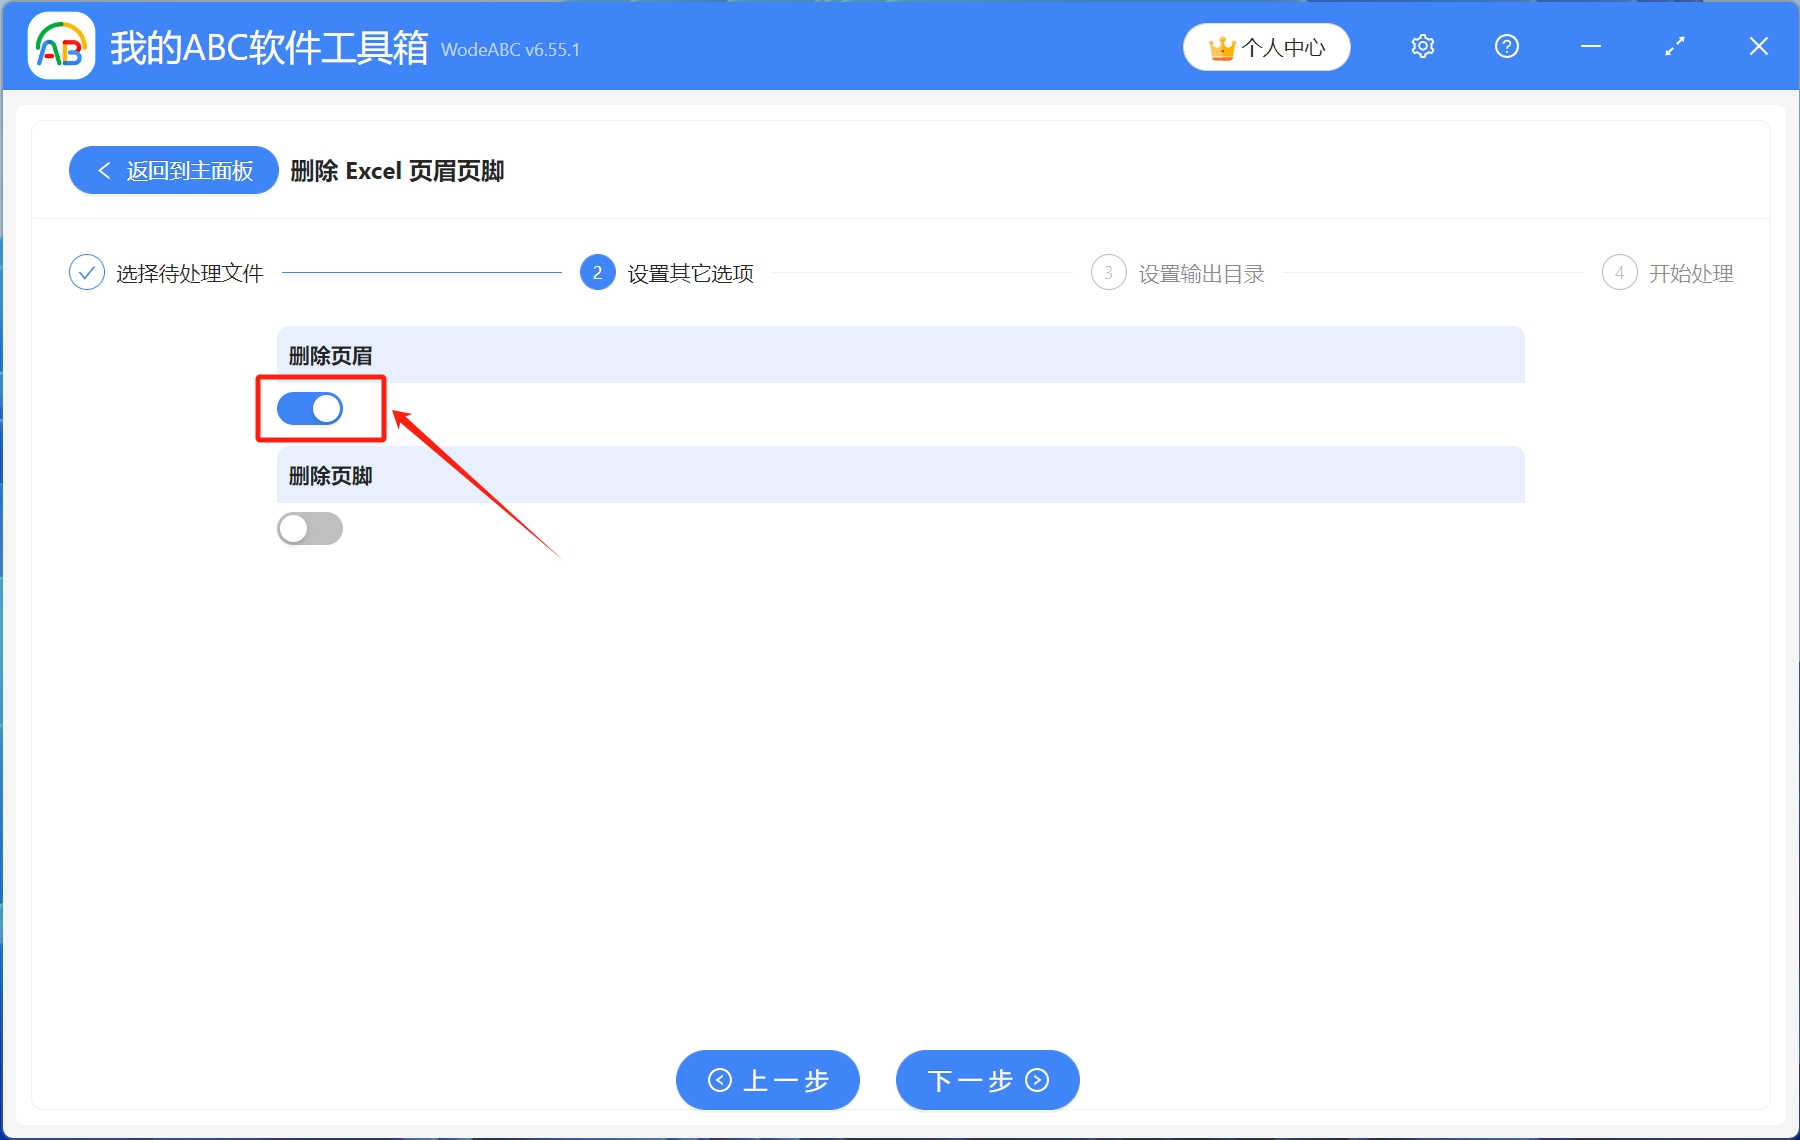Click the 上一步 button
This screenshot has height=1140, width=1800.
pyautogui.click(x=767, y=1081)
